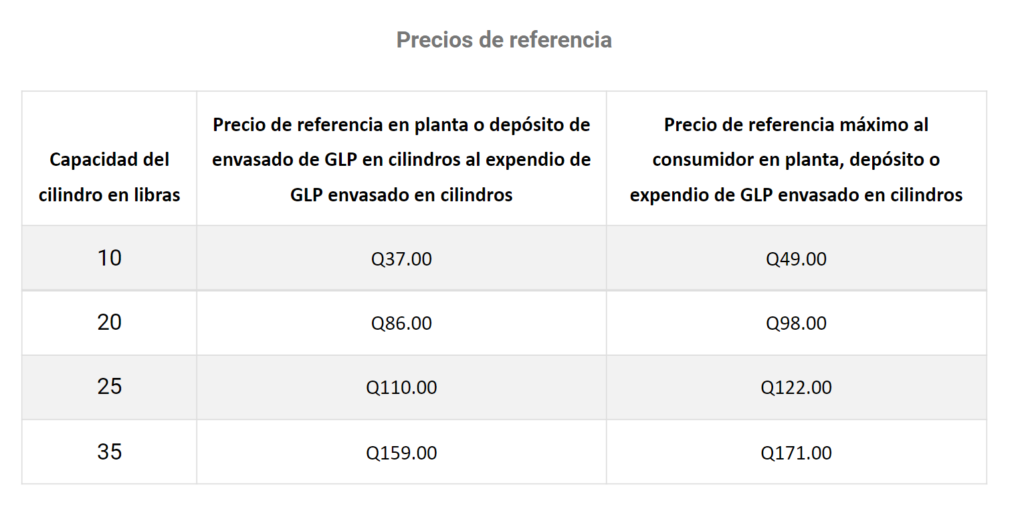Click the 35 pound capacity cell
The height and width of the screenshot is (511, 1024).
tap(109, 452)
